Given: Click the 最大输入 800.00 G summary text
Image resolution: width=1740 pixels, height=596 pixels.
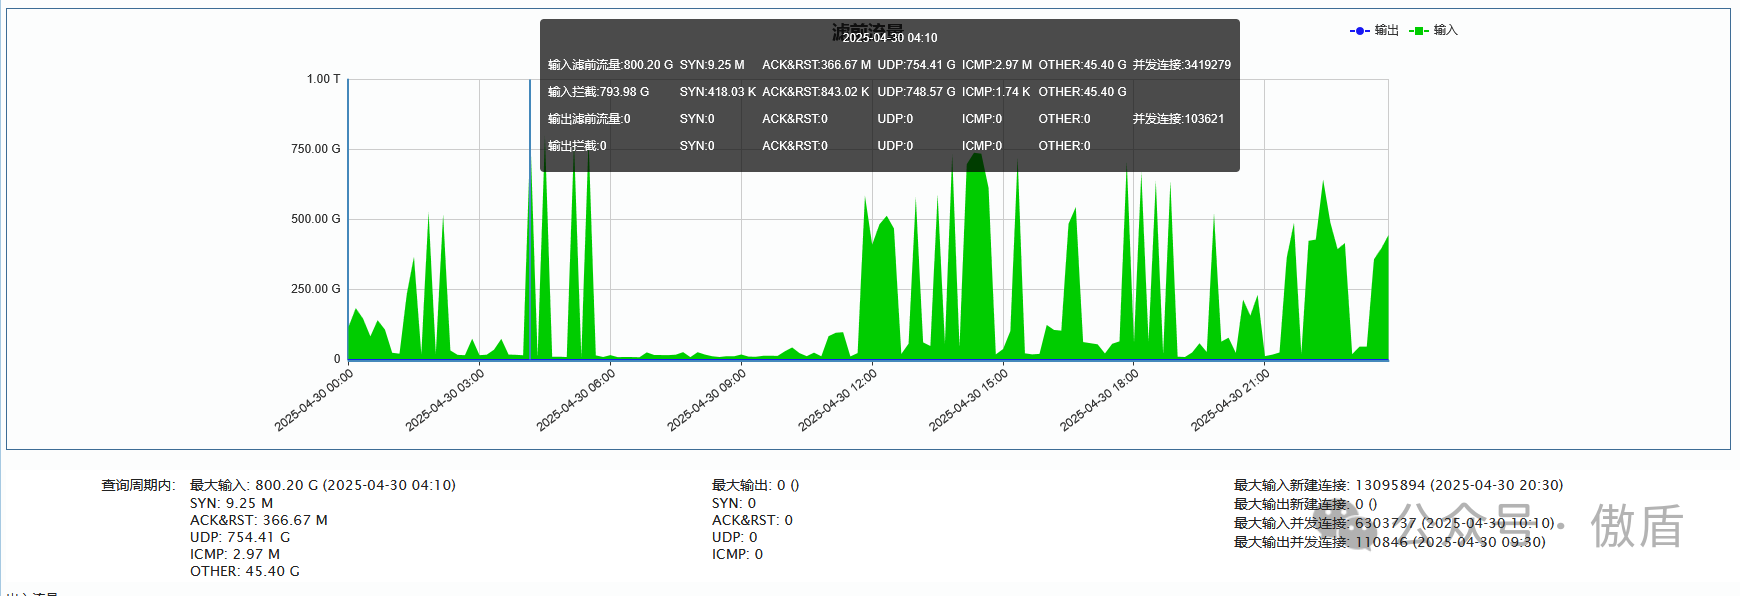Looking at the screenshot, I should point(322,485).
